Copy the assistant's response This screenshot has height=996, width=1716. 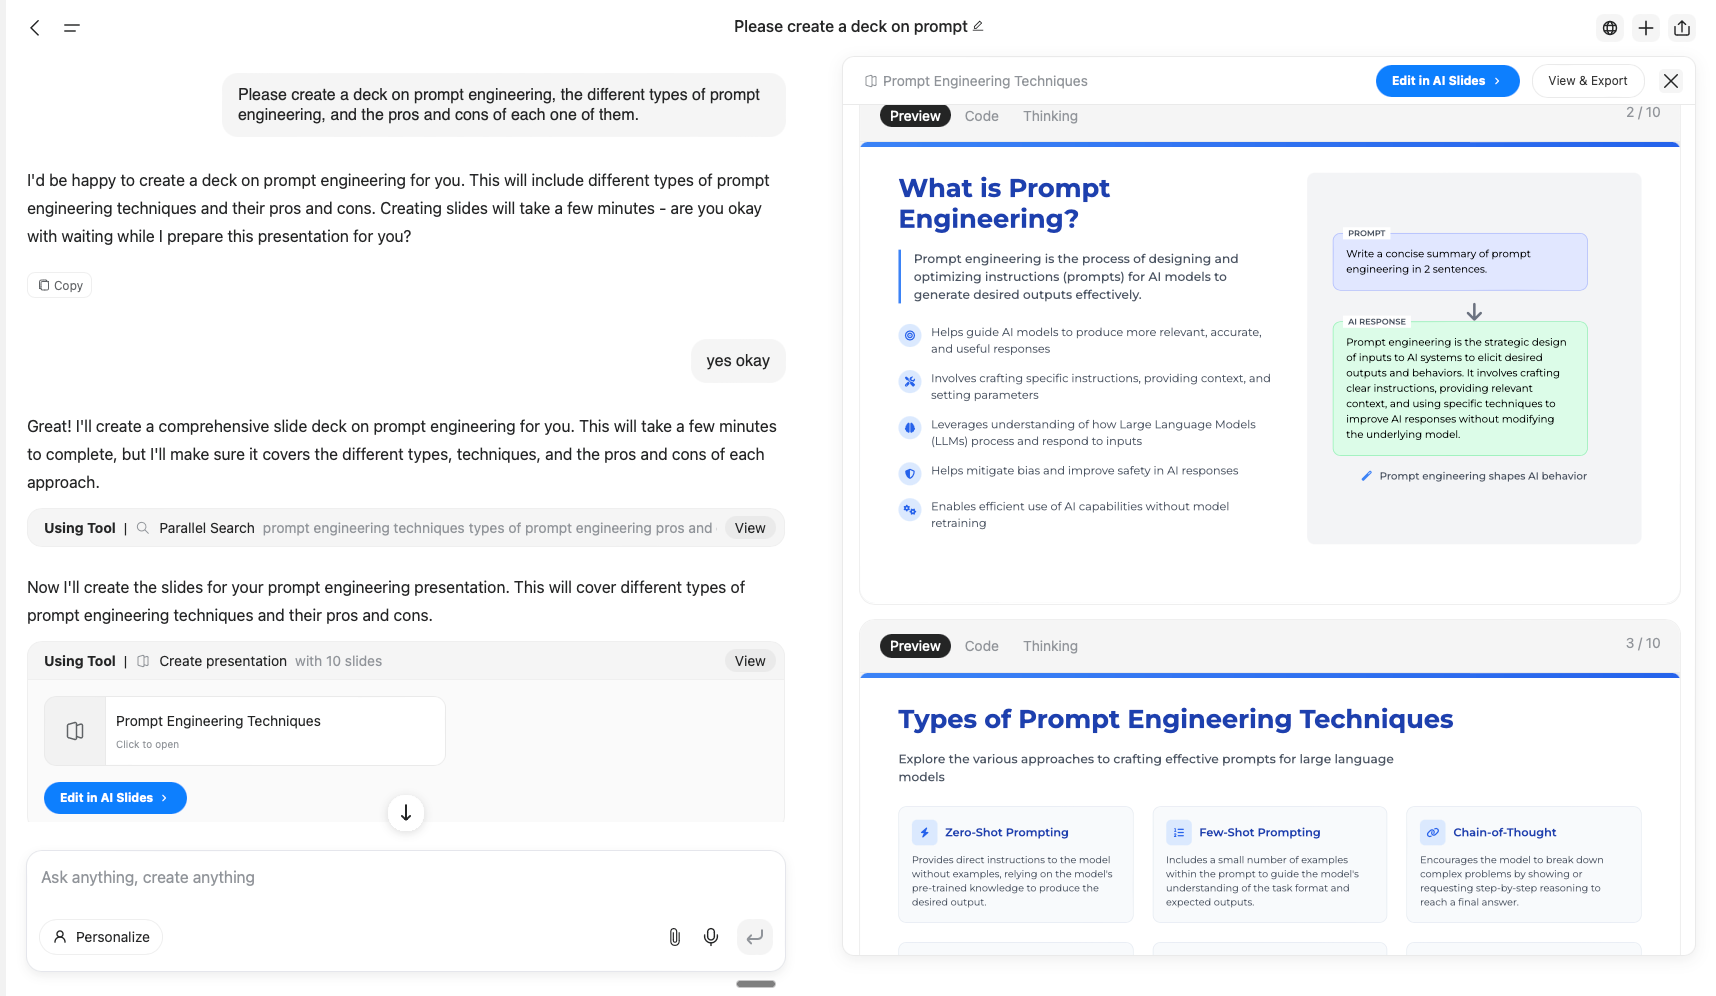click(59, 285)
